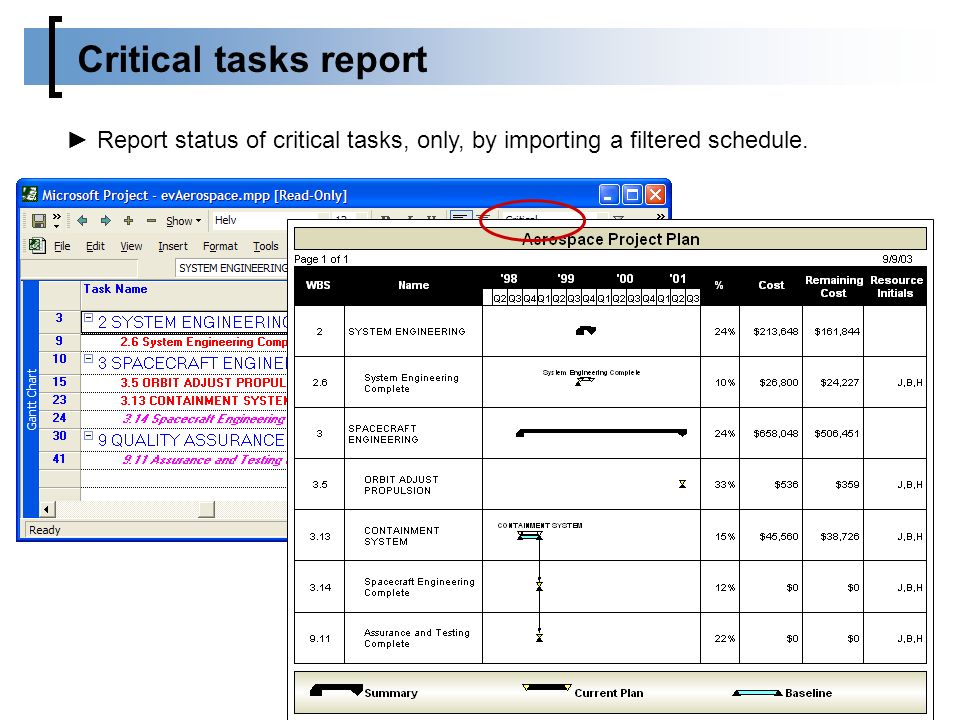
Task: Click row ID 24 in Project
Action: click(x=59, y=418)
